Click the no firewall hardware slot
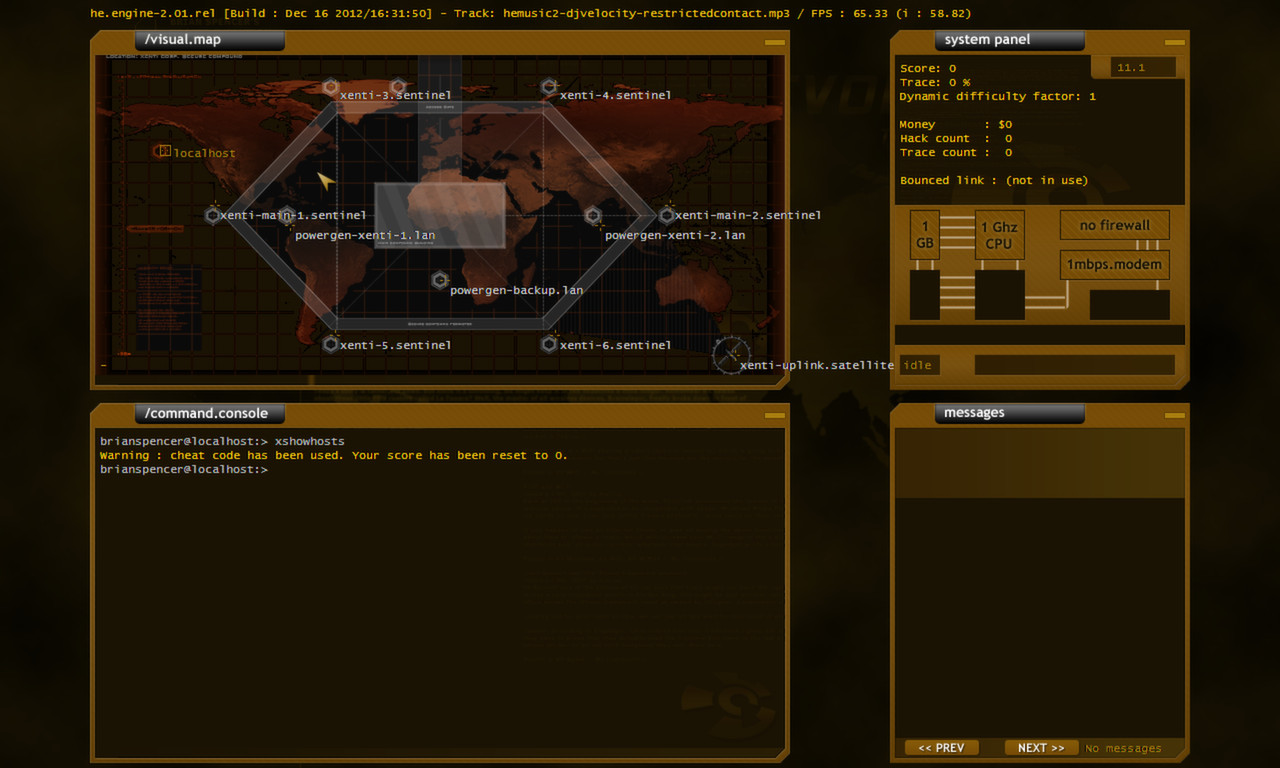The width and height of the screenshot is (1280, 768). [x=1114, y=224]
